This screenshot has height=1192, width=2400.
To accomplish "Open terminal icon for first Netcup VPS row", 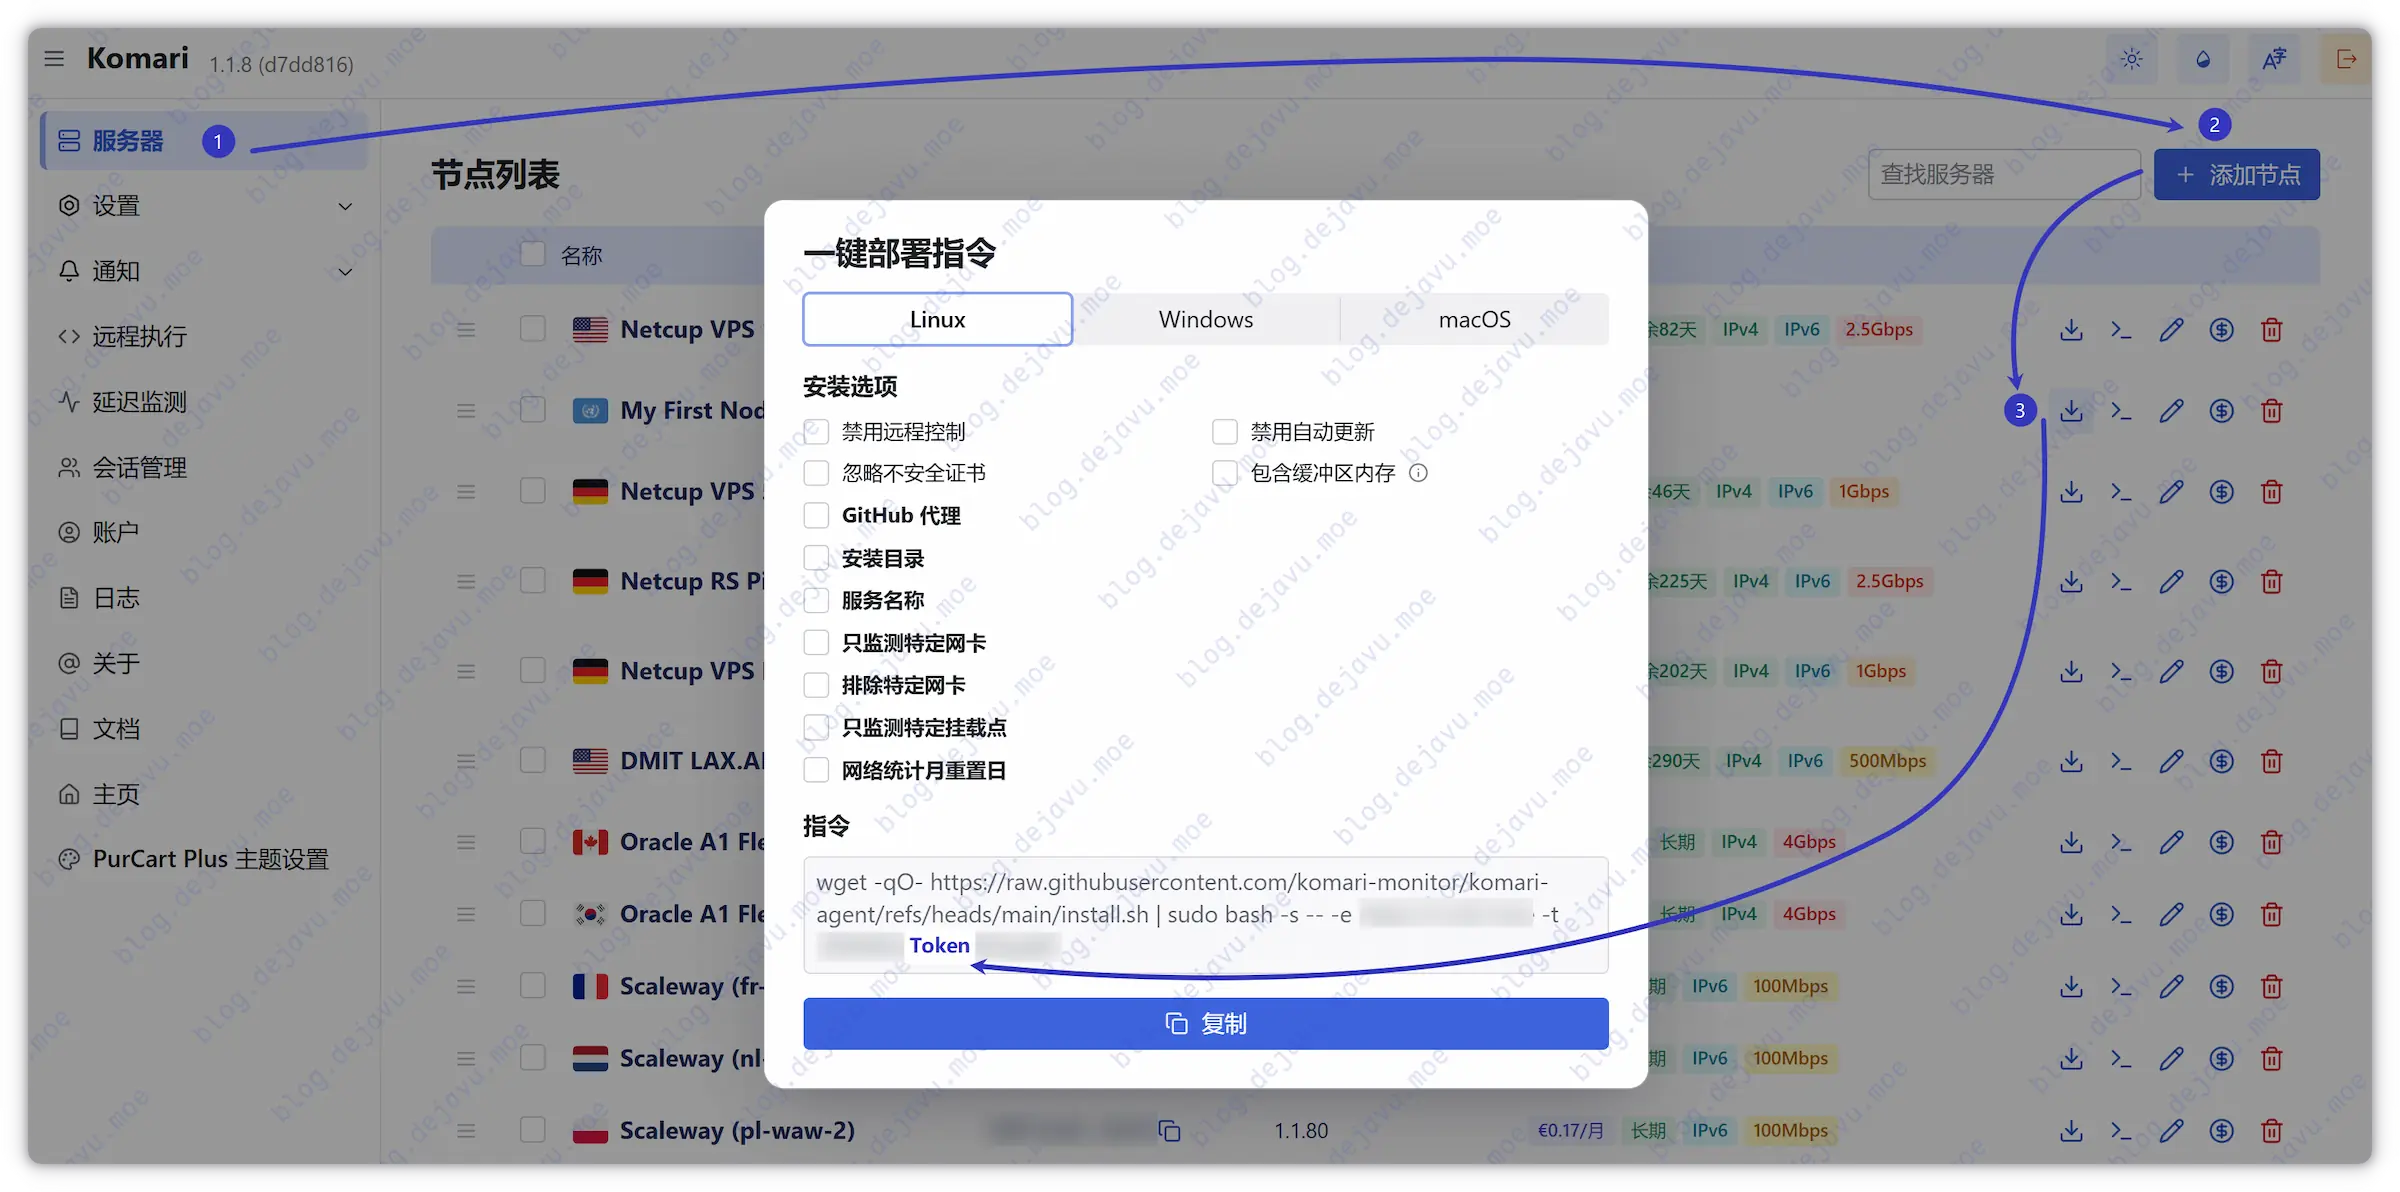I will pos(2120,330).
